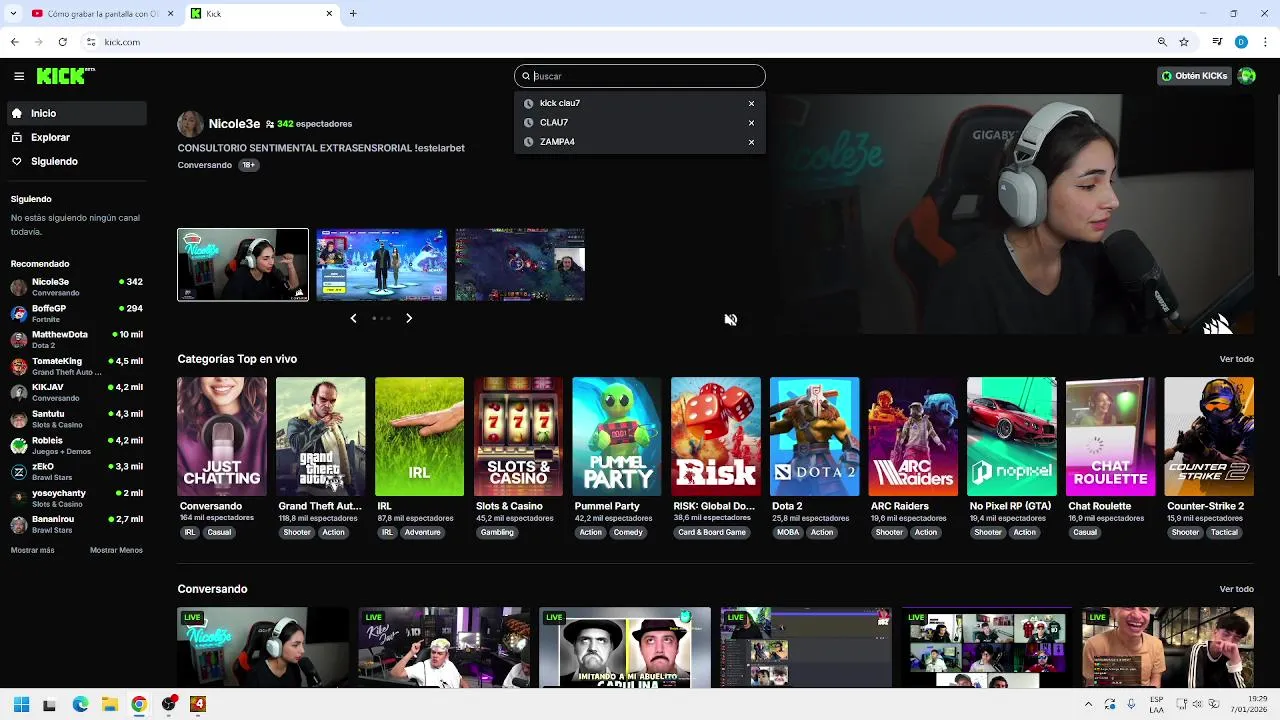Select Nicole3e featured carousel thumbnail
The height and width of the screenshot is (720, 1280).
(243, 265)
